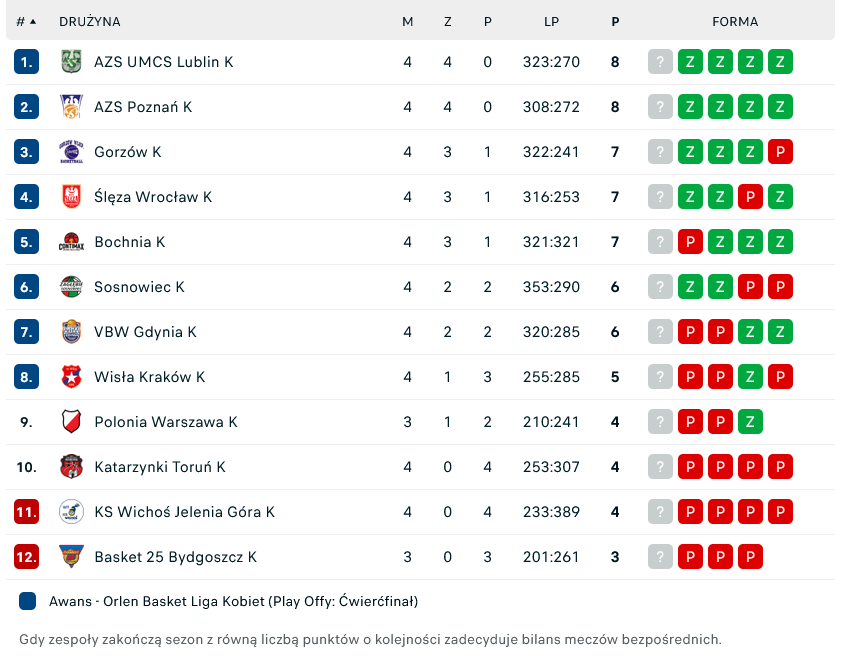Click the Gorzów team crest icon
The image size is (842, 661).
(x=71, y=152)
